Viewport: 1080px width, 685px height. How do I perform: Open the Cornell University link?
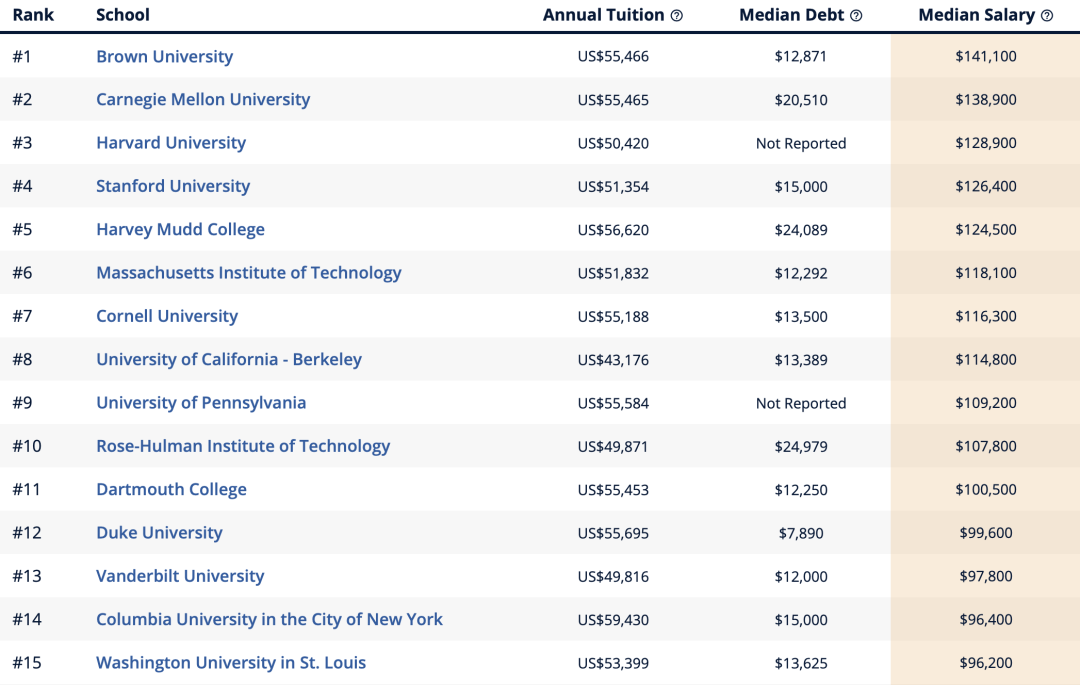(x=167, y=317)
